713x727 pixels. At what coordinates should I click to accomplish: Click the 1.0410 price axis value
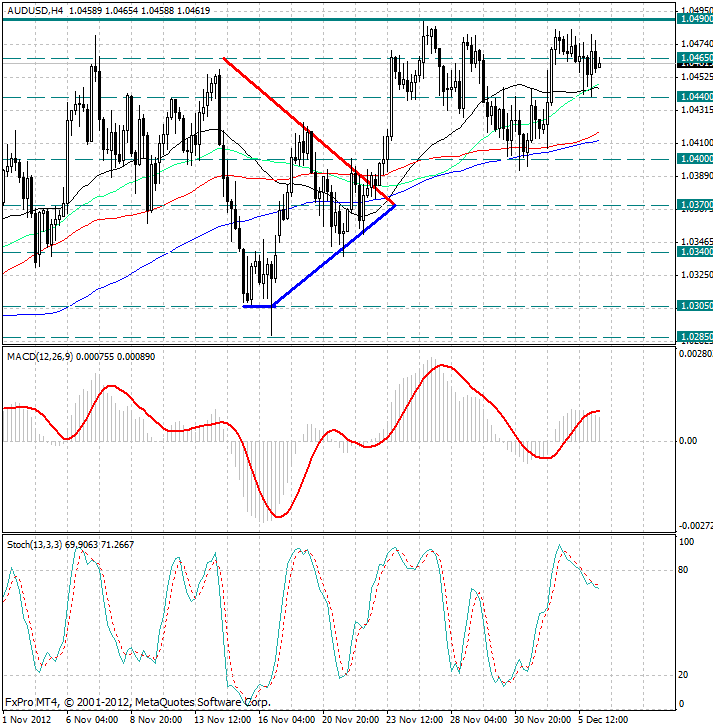697,142
